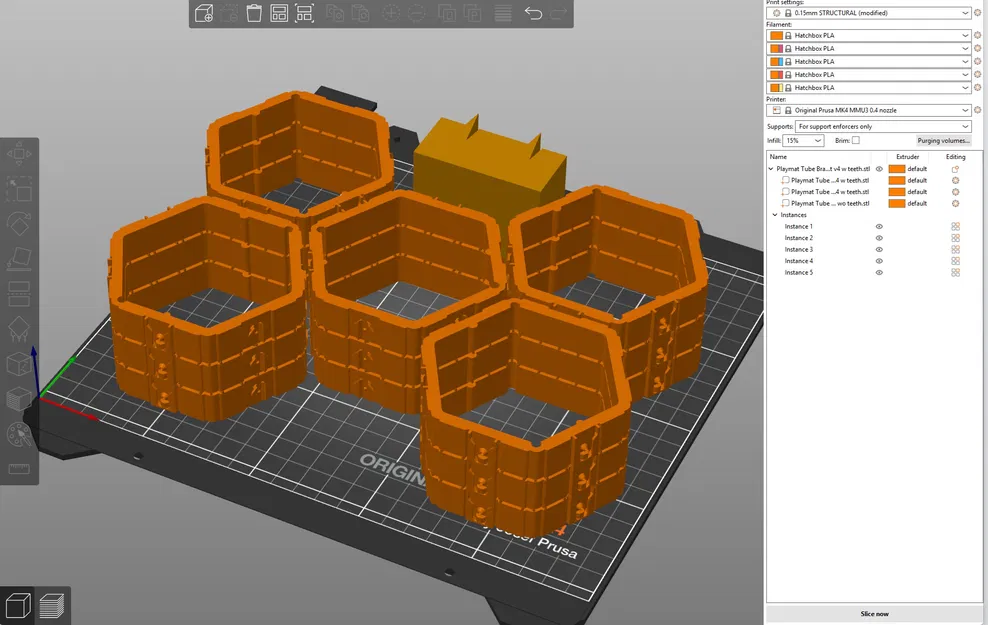Viewport: 988px width, 625px height.
Task: Select the Multimaterial painting palette tool
Action: tap(19, 435)
